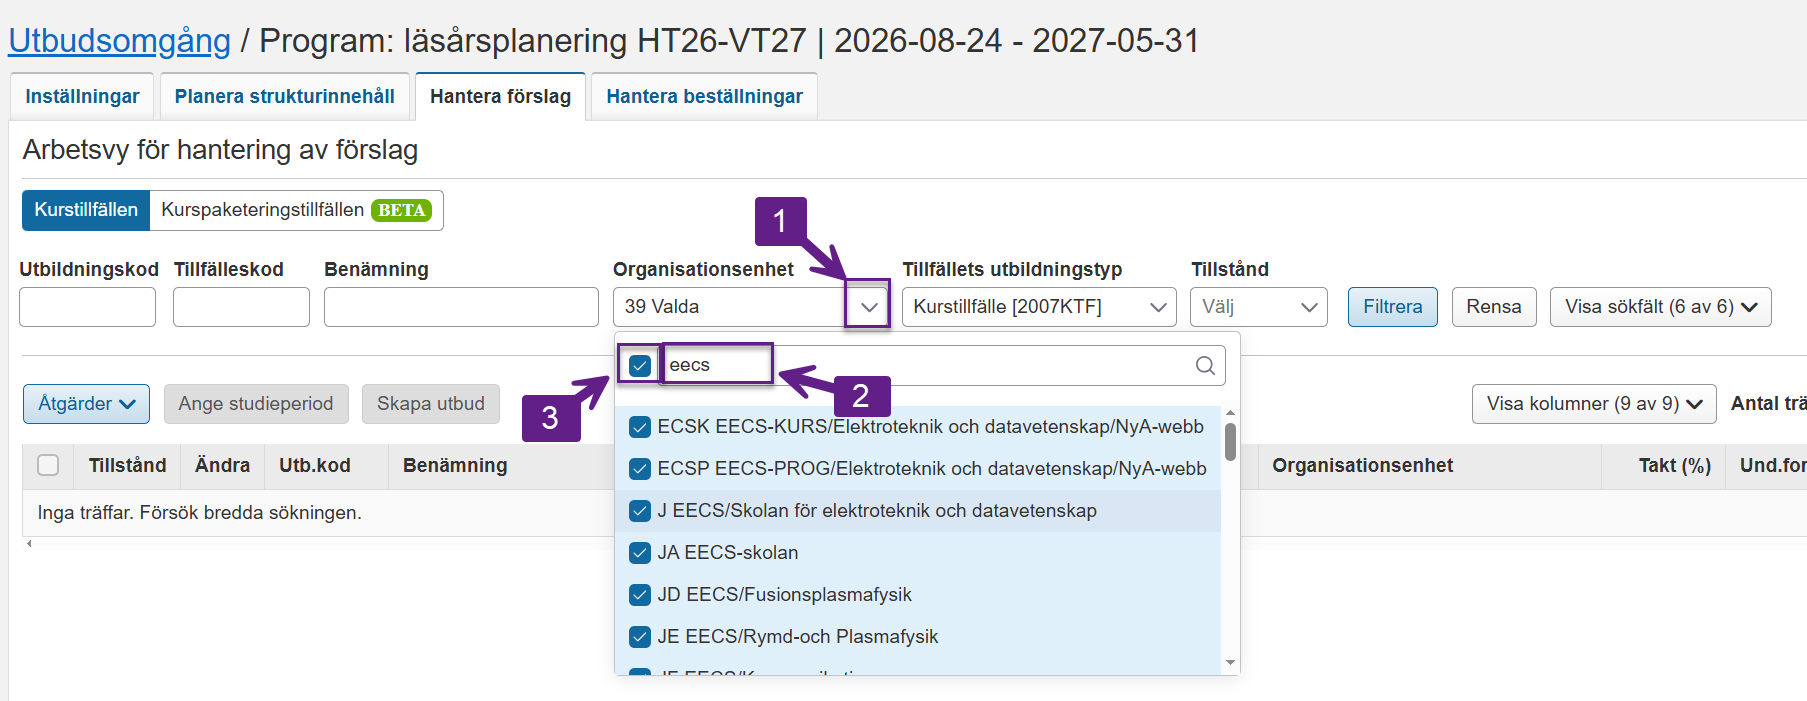This screenshot has height=701, width=1807.
Task: Expand the Organisationsenhet dropdown arrow
Action: click(868, 307)
